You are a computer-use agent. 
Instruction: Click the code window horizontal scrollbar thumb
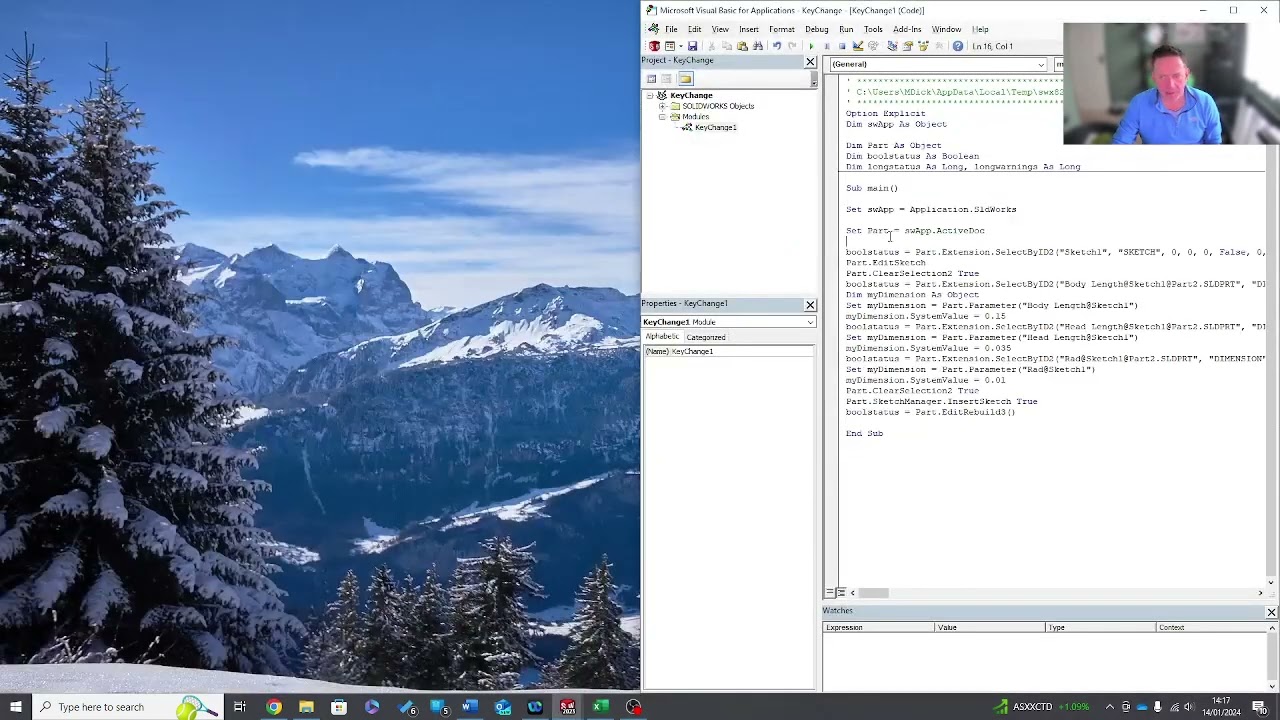(873, 593)
